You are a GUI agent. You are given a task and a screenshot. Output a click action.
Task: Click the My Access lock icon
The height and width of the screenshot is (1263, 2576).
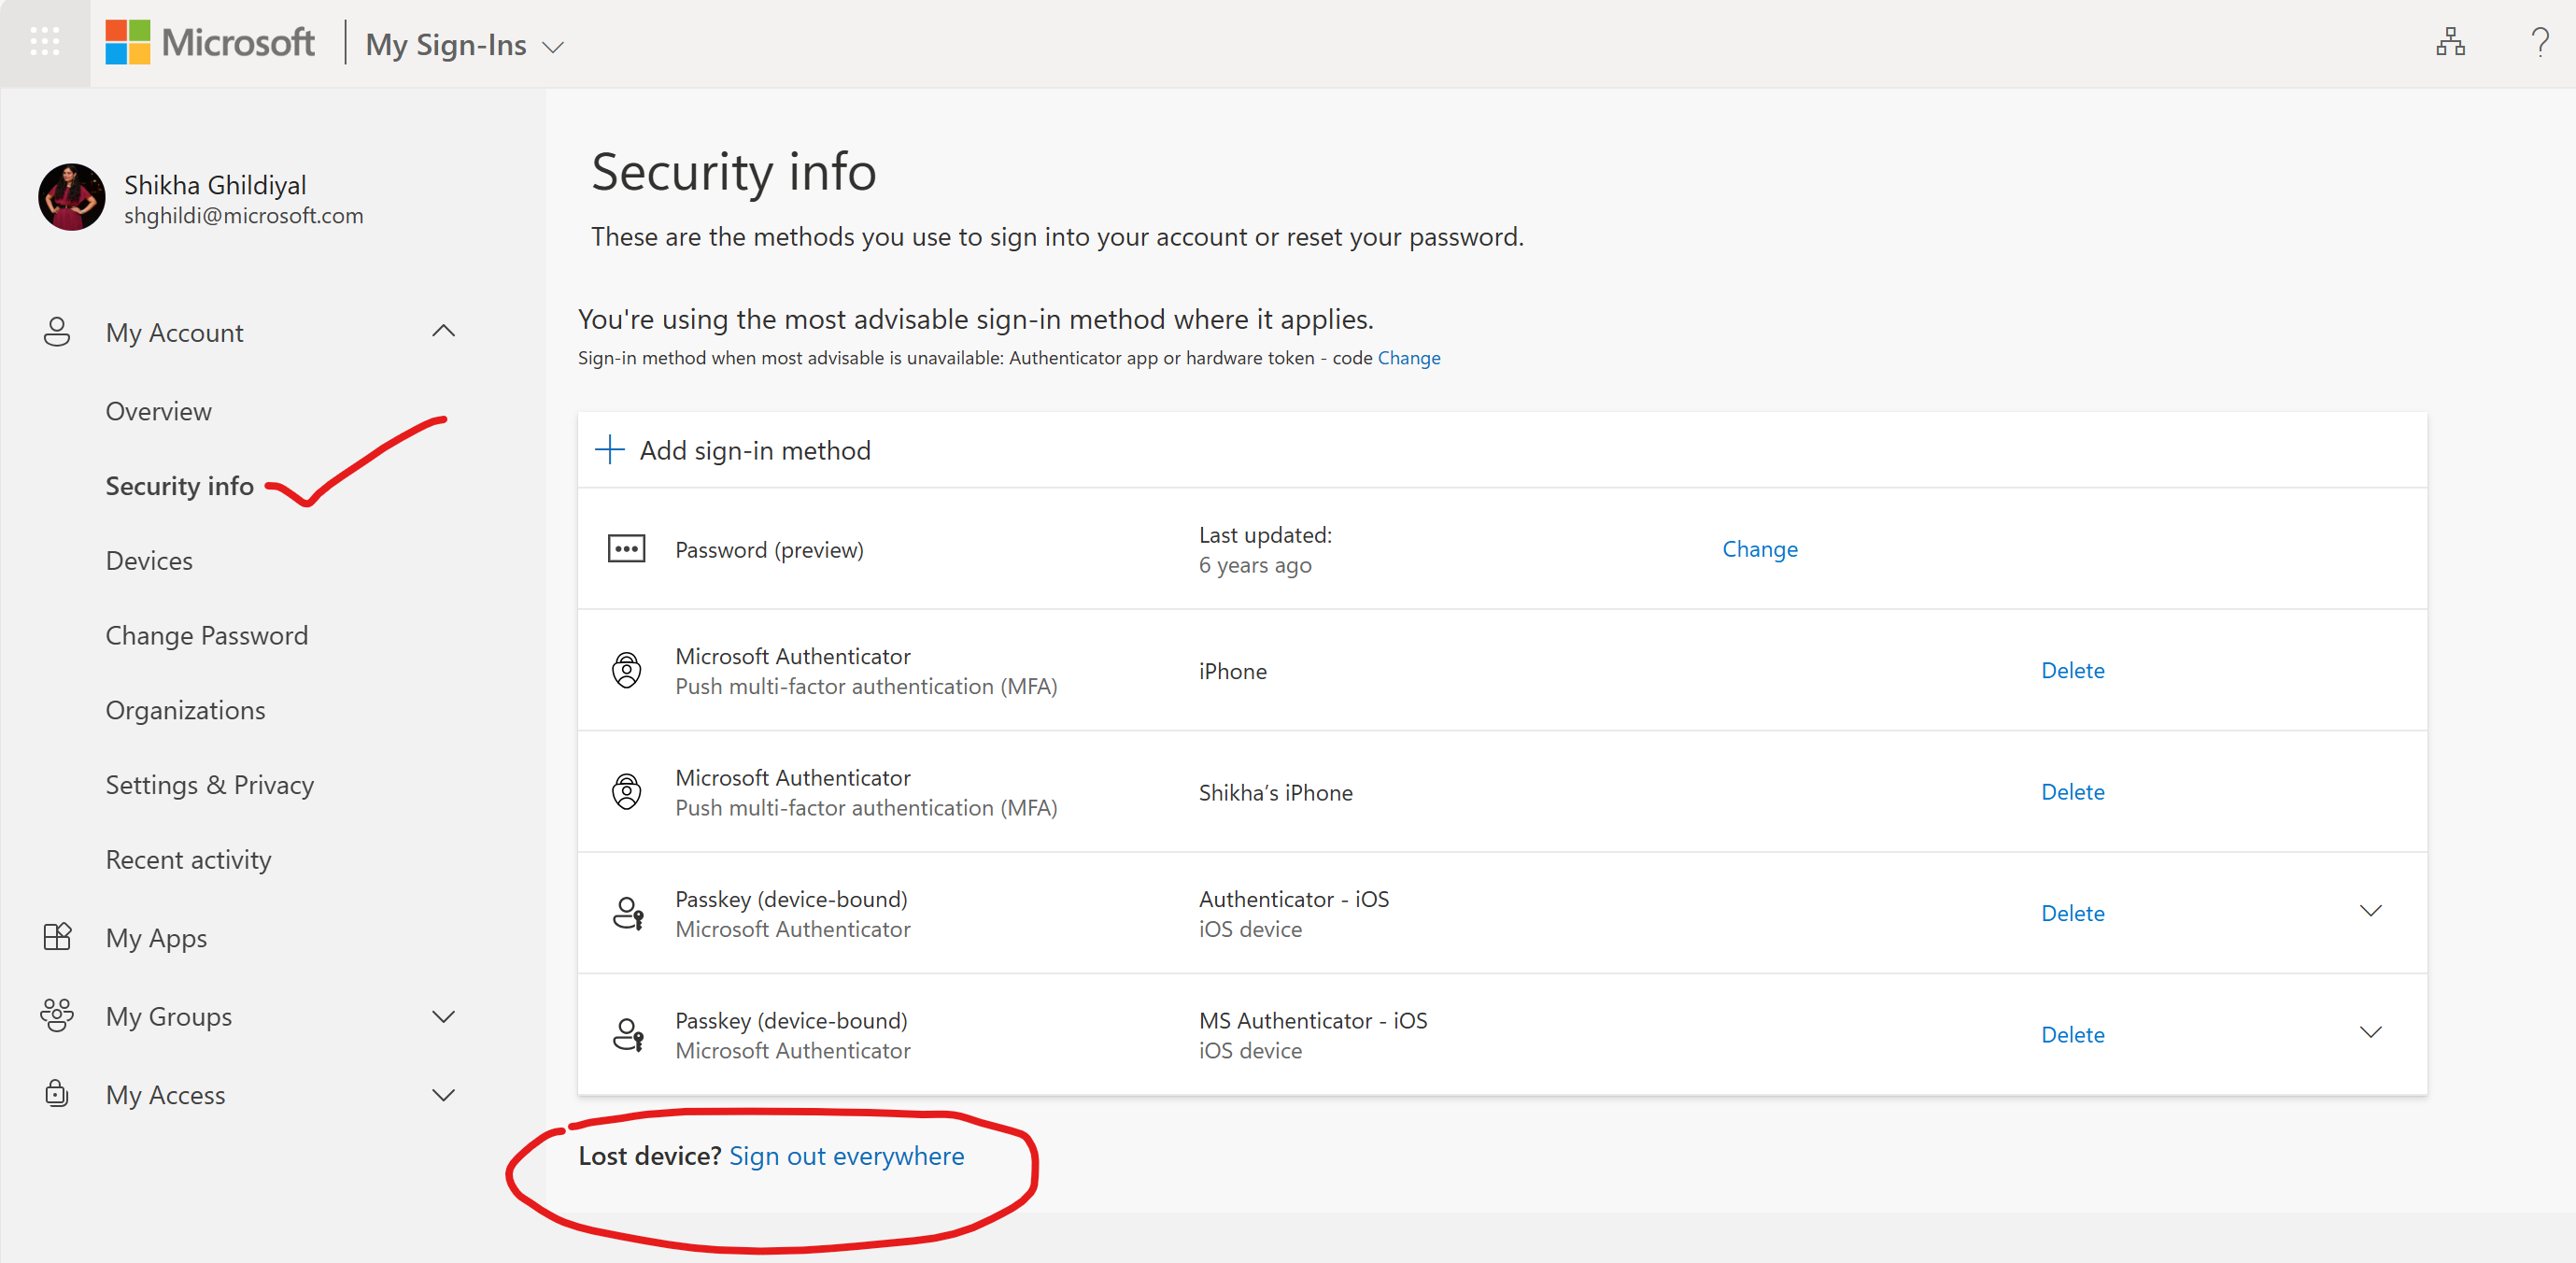point(57,1093)
